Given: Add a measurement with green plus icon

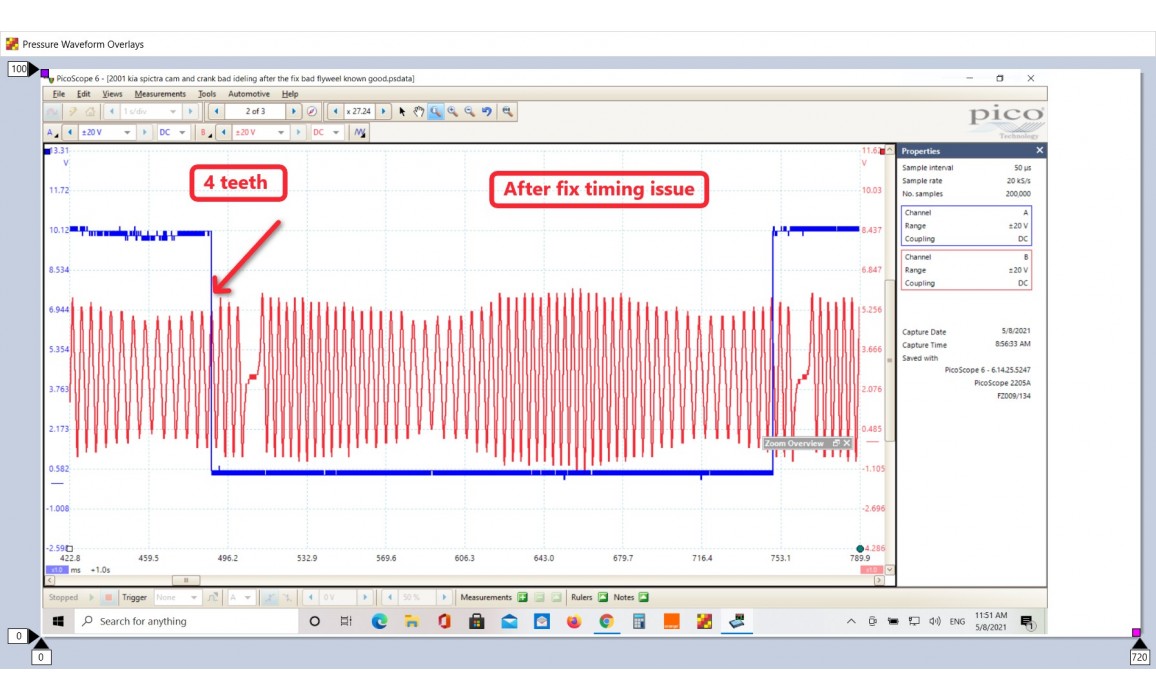Looking at the screenshot, I should click(x=523, y=597).
